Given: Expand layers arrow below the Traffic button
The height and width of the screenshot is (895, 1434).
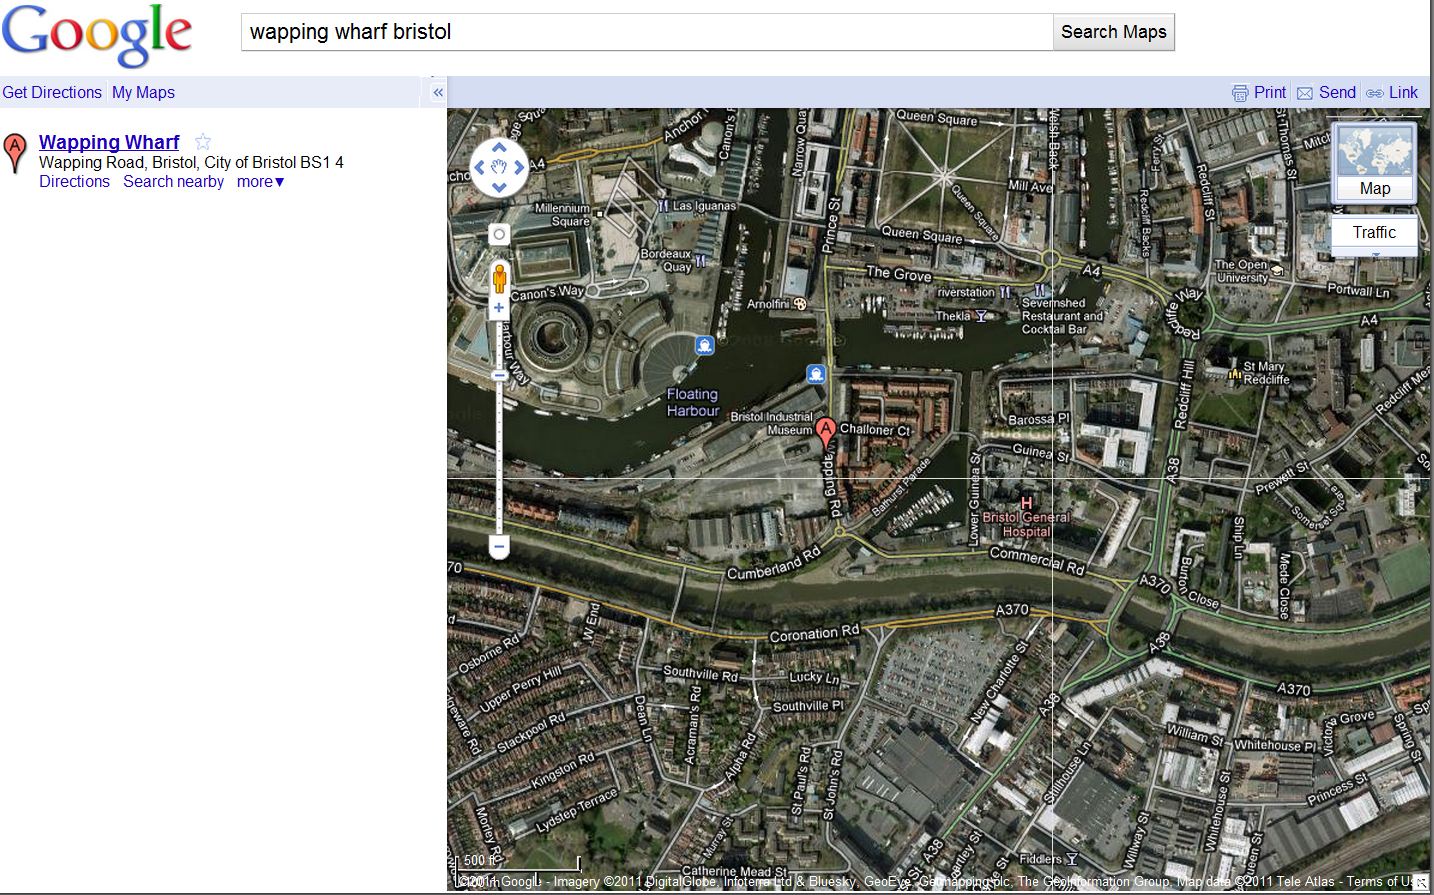Looking at the screenshot, I should (x=1374, y=255).
